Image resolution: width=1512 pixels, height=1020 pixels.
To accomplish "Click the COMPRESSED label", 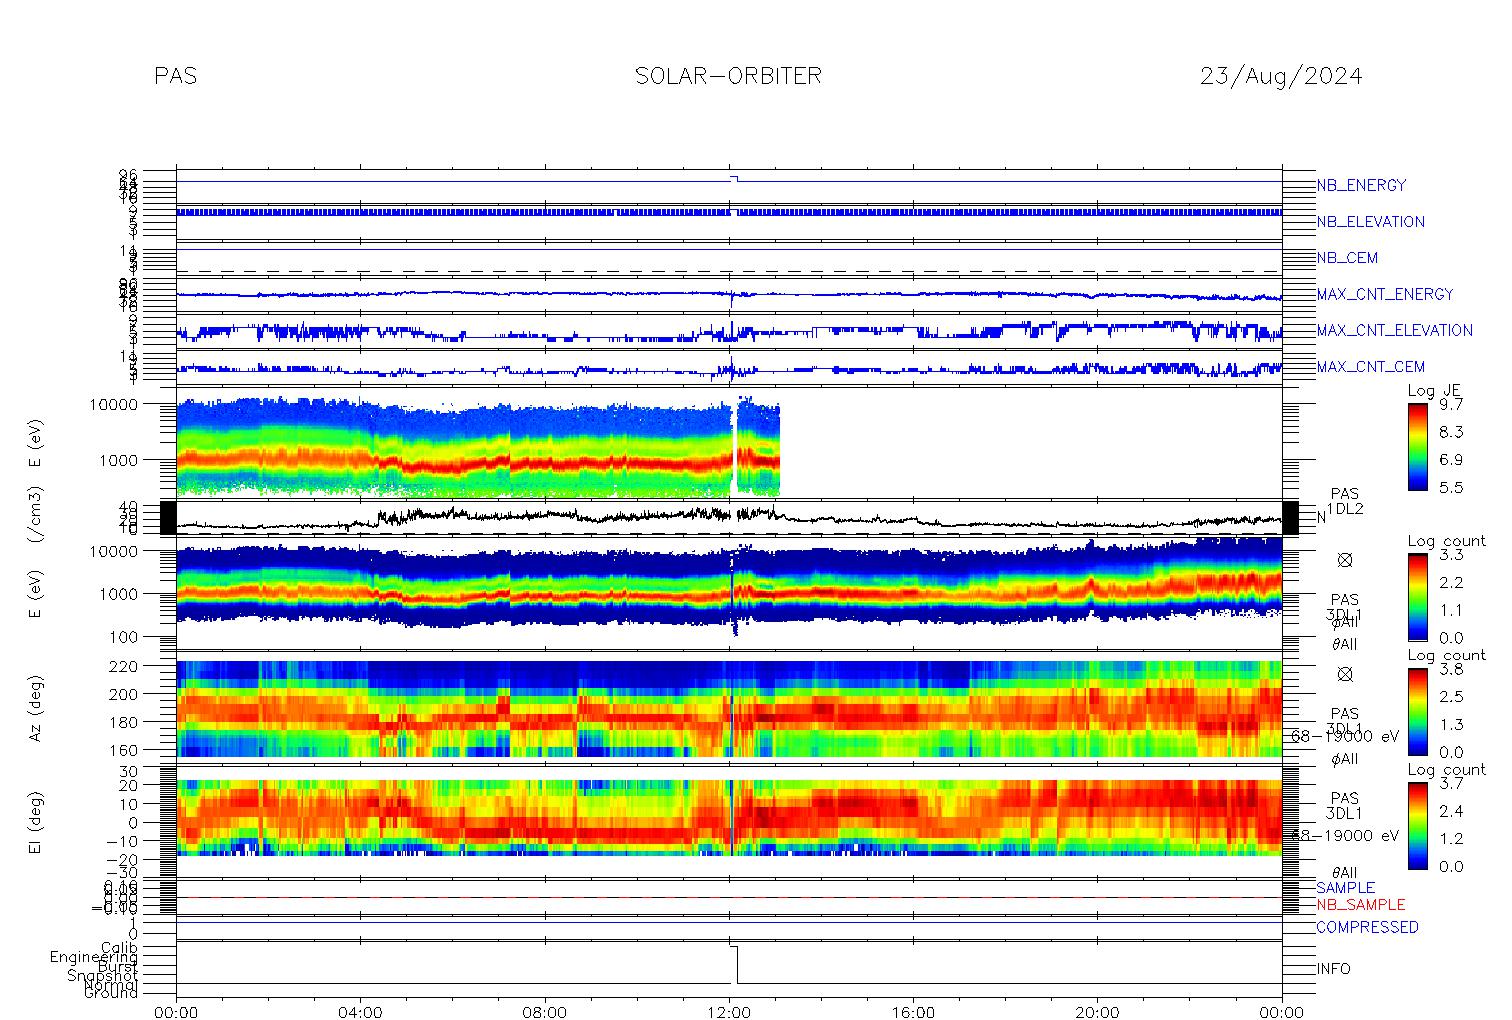I will click(x=1367, y=927).
